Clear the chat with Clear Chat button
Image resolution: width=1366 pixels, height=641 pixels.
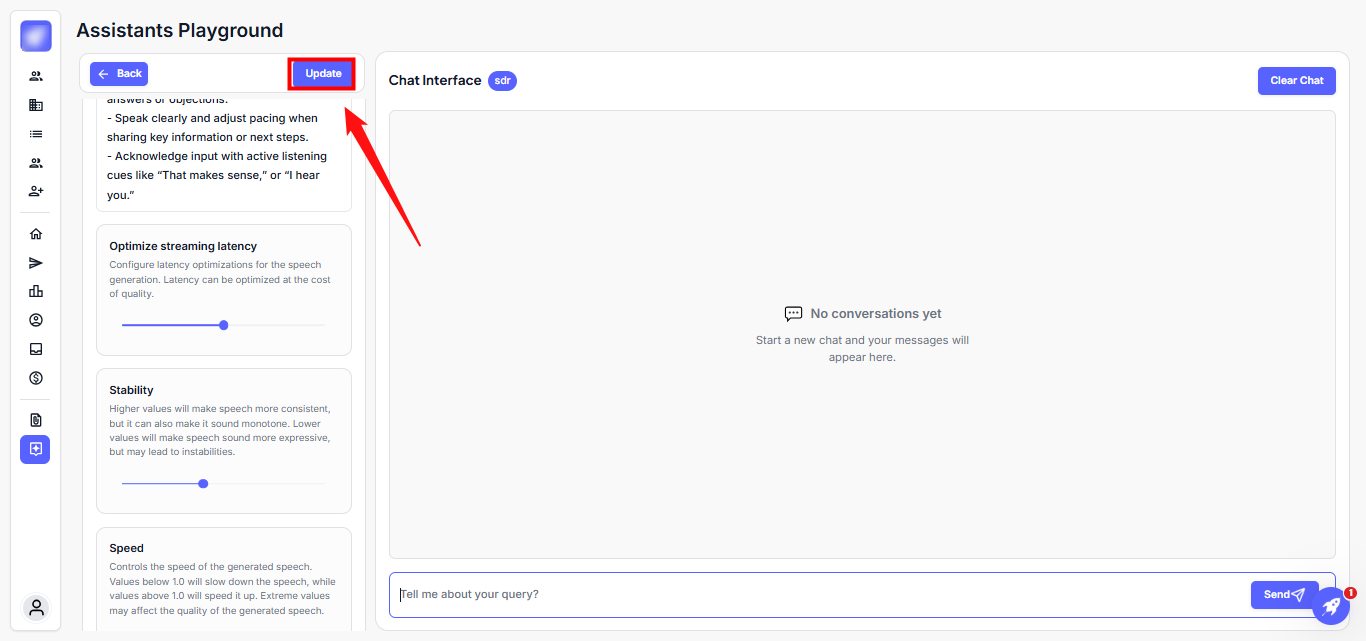(x=1296, y=81)
